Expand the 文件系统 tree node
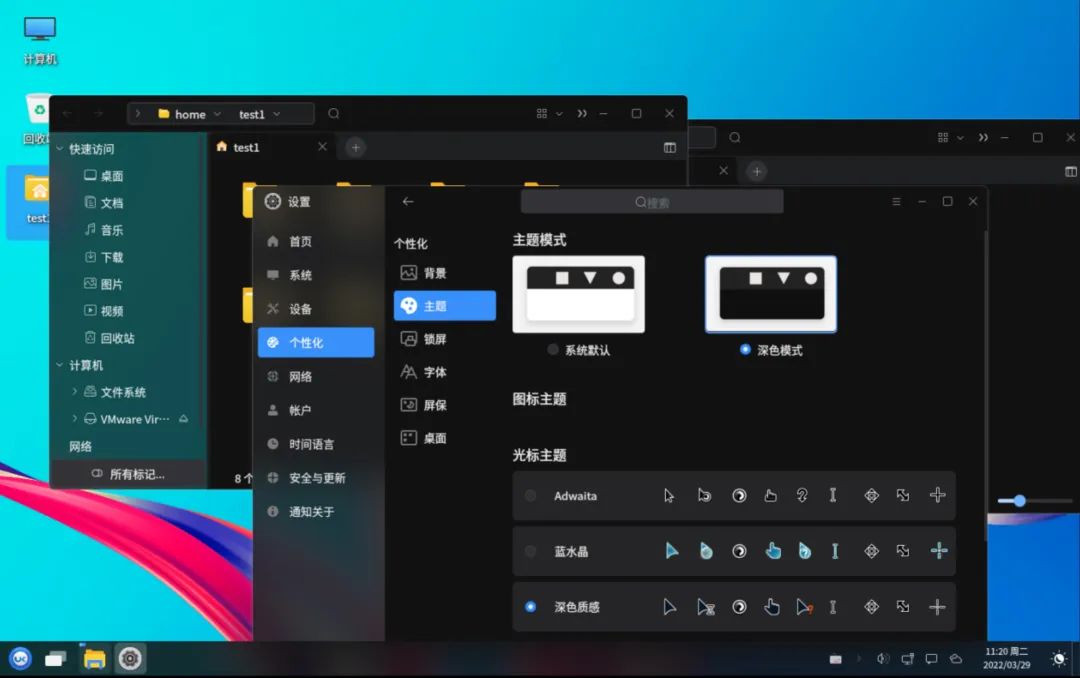Image resolution: width=1080 pixels, height=678 pixels. point(74,391)
